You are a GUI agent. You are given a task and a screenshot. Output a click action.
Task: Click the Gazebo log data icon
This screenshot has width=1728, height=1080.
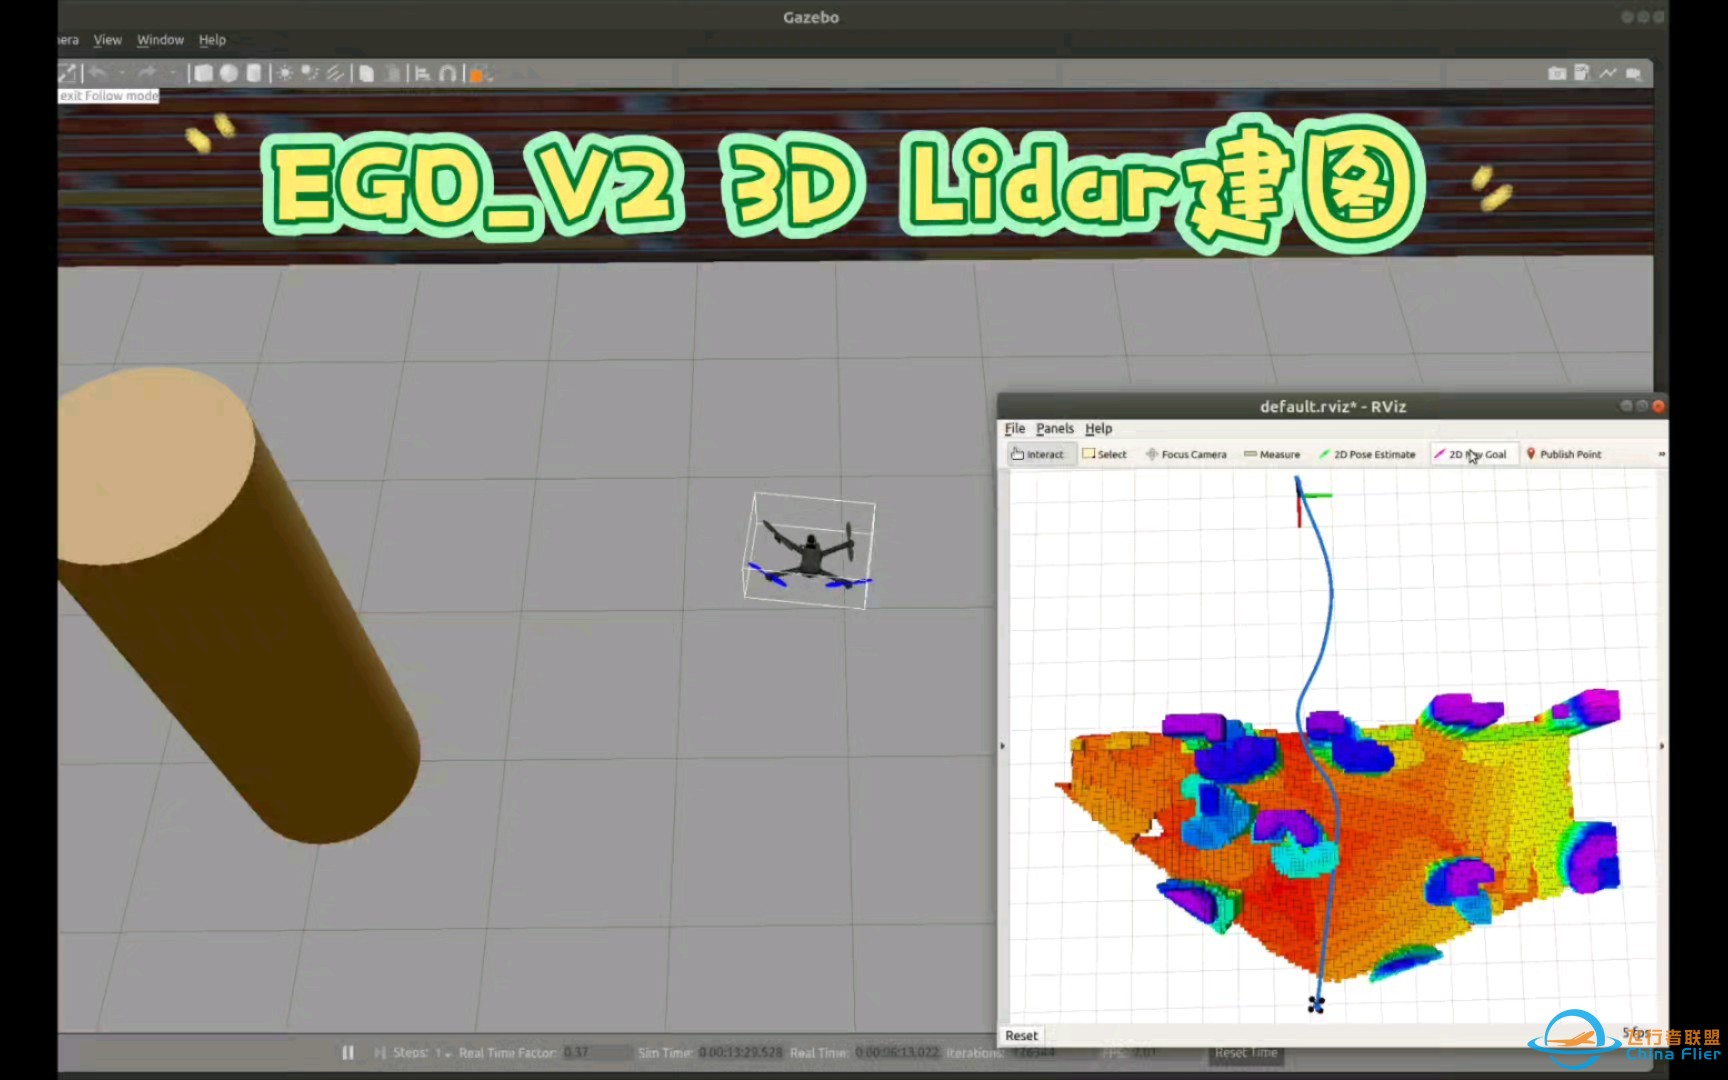coord(1582,73)
